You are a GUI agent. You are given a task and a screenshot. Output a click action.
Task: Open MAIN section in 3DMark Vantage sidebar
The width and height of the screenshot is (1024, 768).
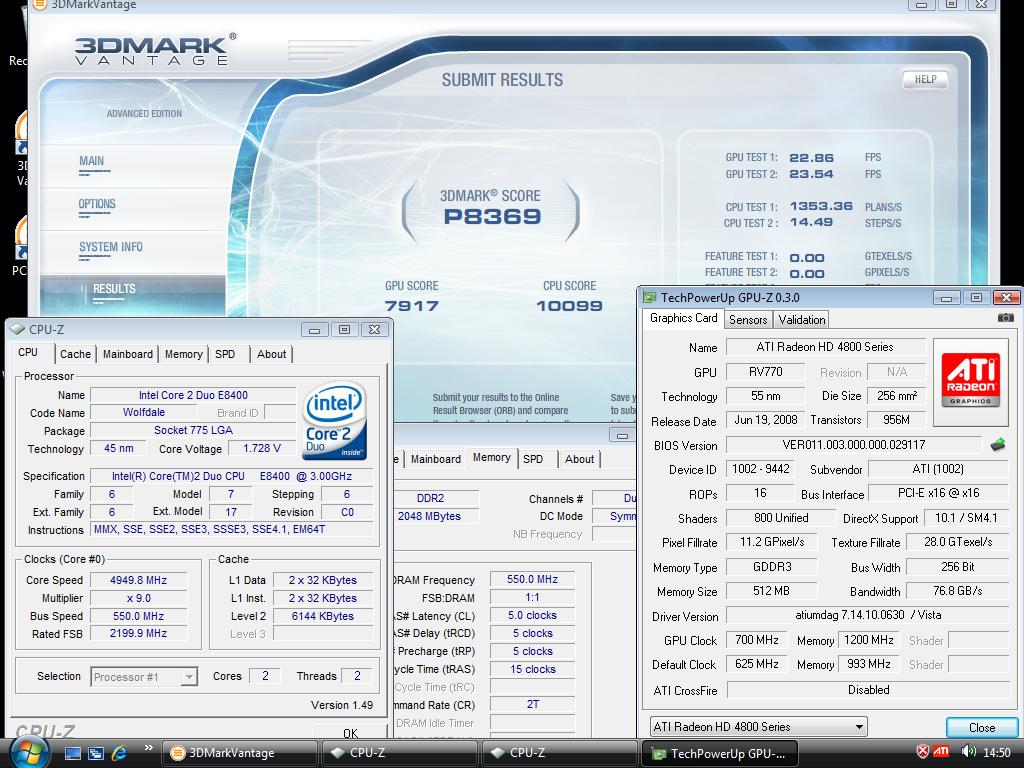(x=91, y=161)
